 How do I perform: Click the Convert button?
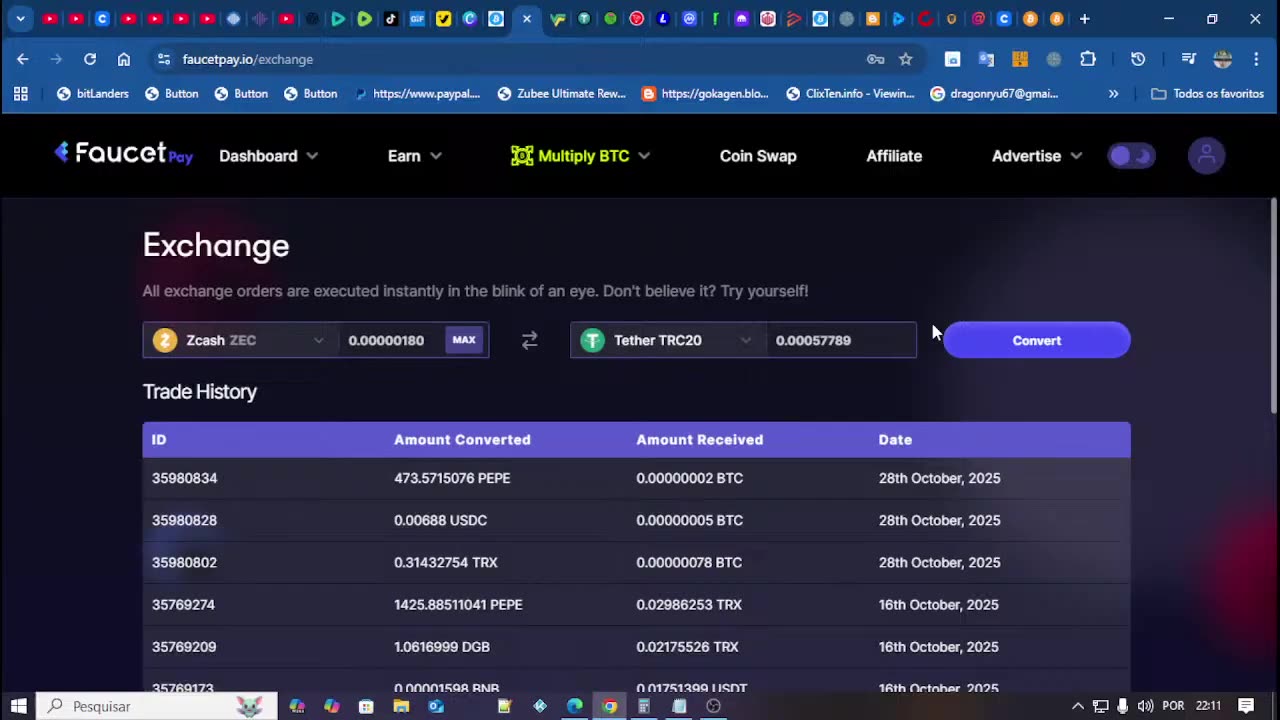(x=1037, y=340)
